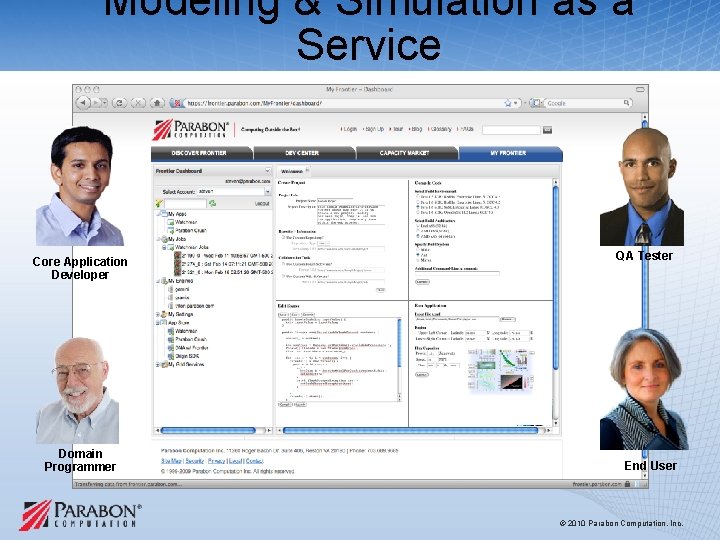Click the green refresh icon beside filter box
Viewport: 720px width, 540px height.
(213, 203)
